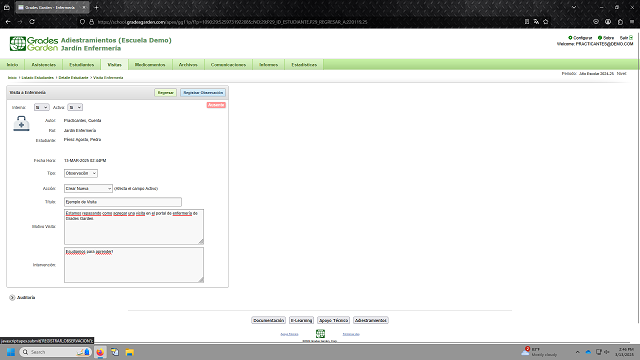This screenshot has height=360, width=640.
Task: Click the Documentación footer button
Action: (268, 320)
